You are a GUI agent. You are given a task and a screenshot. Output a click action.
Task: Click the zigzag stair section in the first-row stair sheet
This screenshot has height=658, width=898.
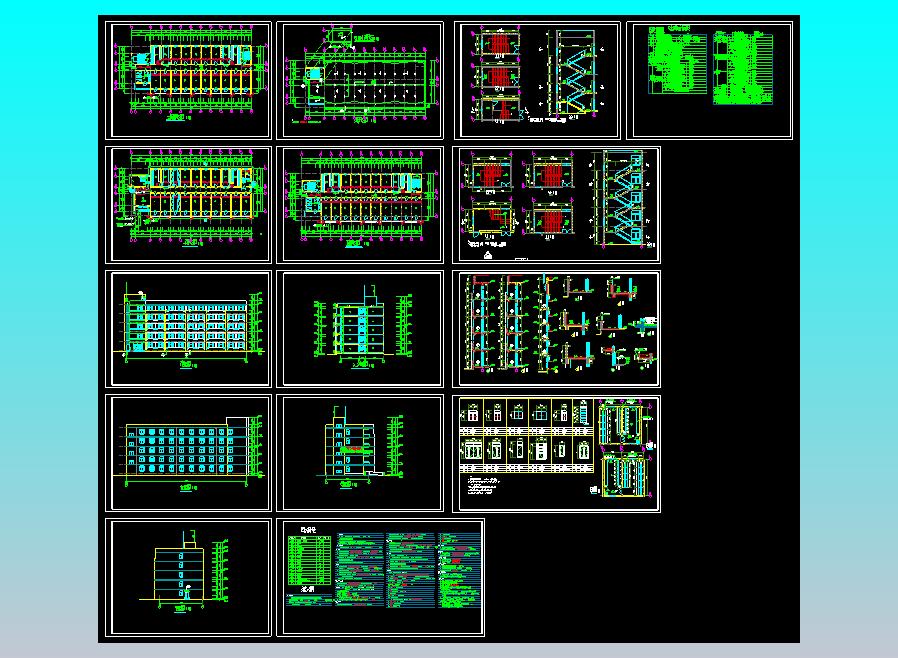(574, 74)
